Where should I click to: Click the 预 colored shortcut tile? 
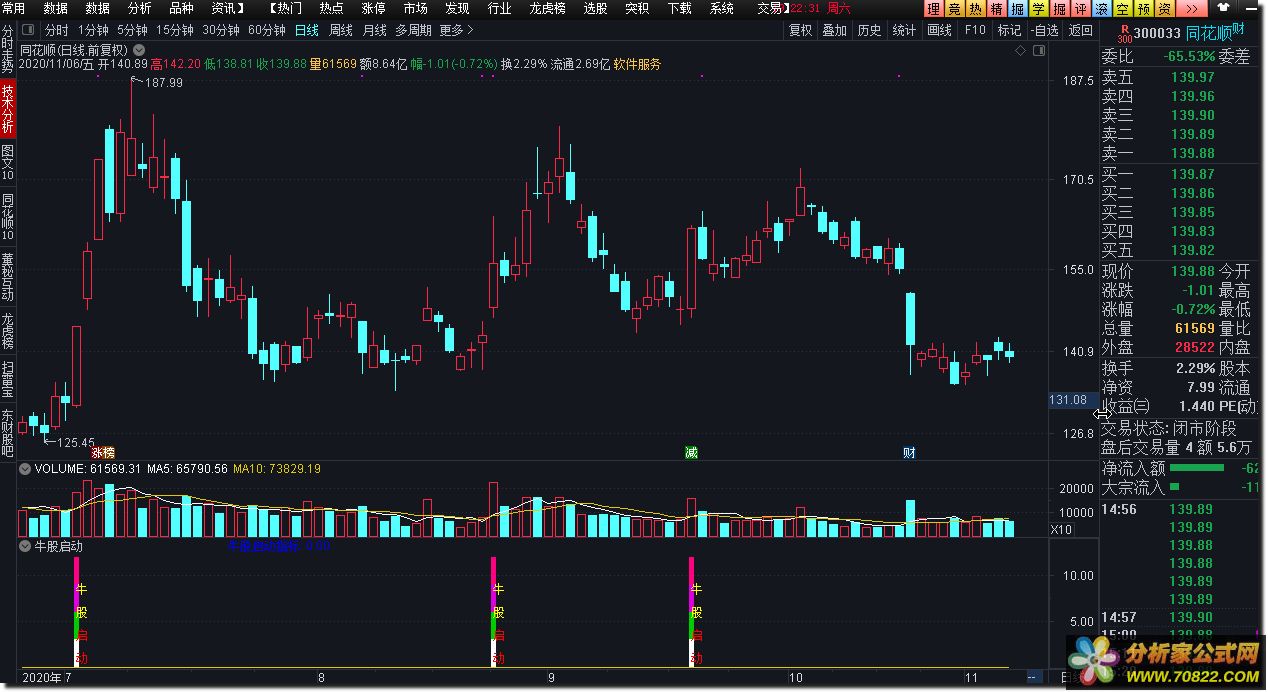(x=1143, y=8)
